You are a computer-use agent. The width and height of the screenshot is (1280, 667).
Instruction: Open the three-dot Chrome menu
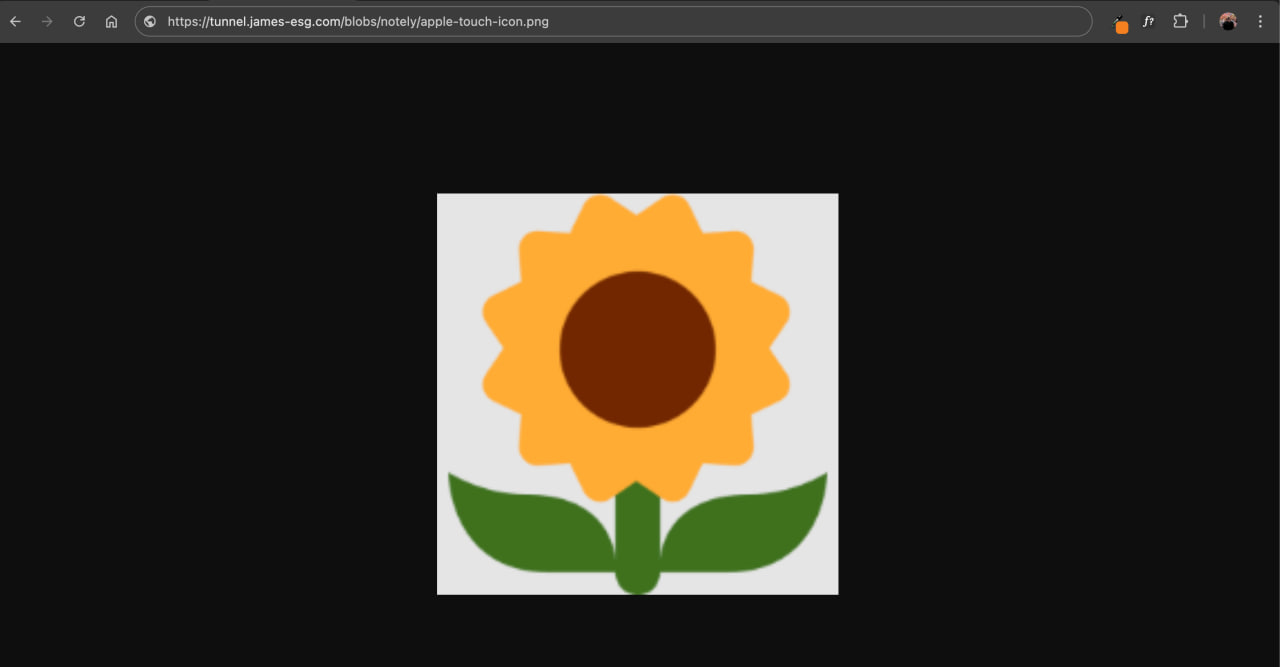[1260, 21]
